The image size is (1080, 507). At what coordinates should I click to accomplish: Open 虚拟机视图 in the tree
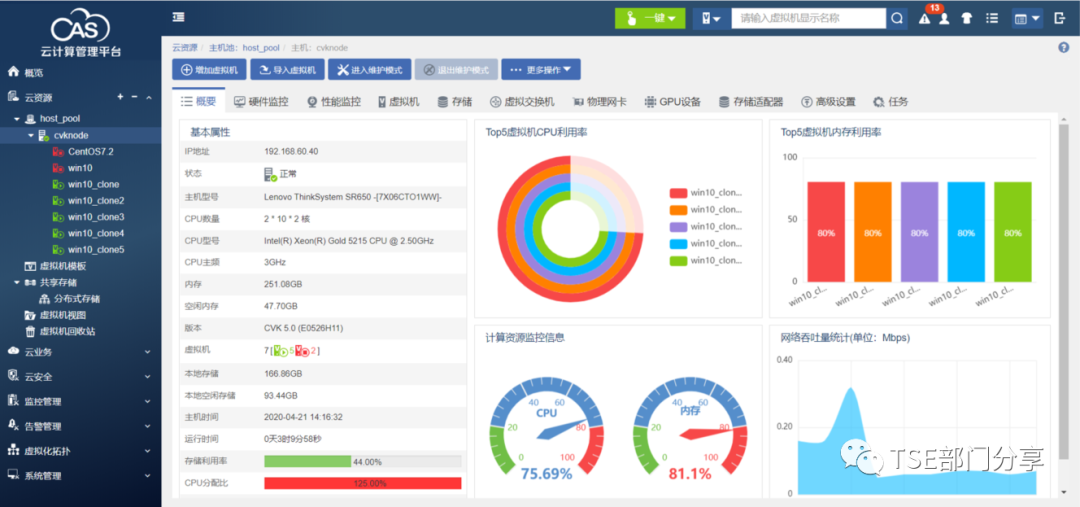pyautogui.click(x=63, y=315)
